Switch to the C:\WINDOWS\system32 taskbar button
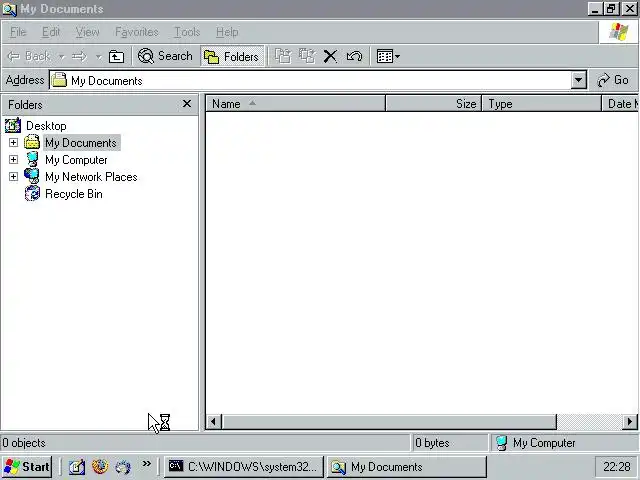 click(x=244, y=467)
